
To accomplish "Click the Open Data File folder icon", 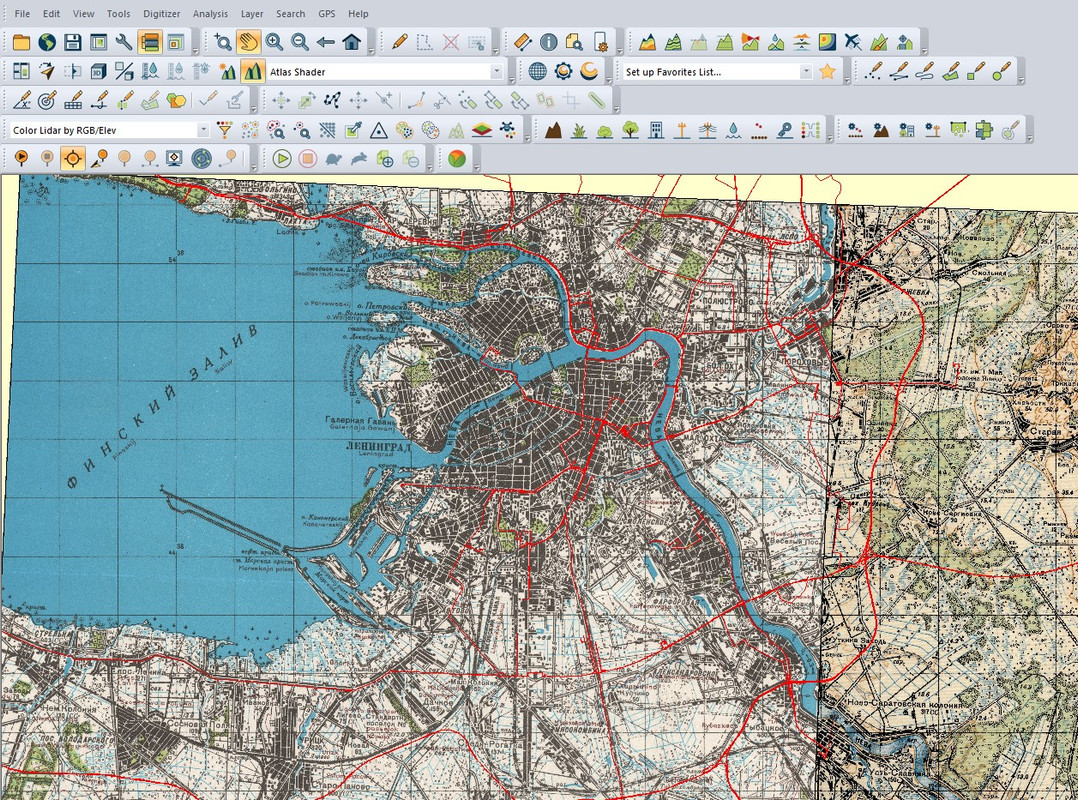I will 21,42.
